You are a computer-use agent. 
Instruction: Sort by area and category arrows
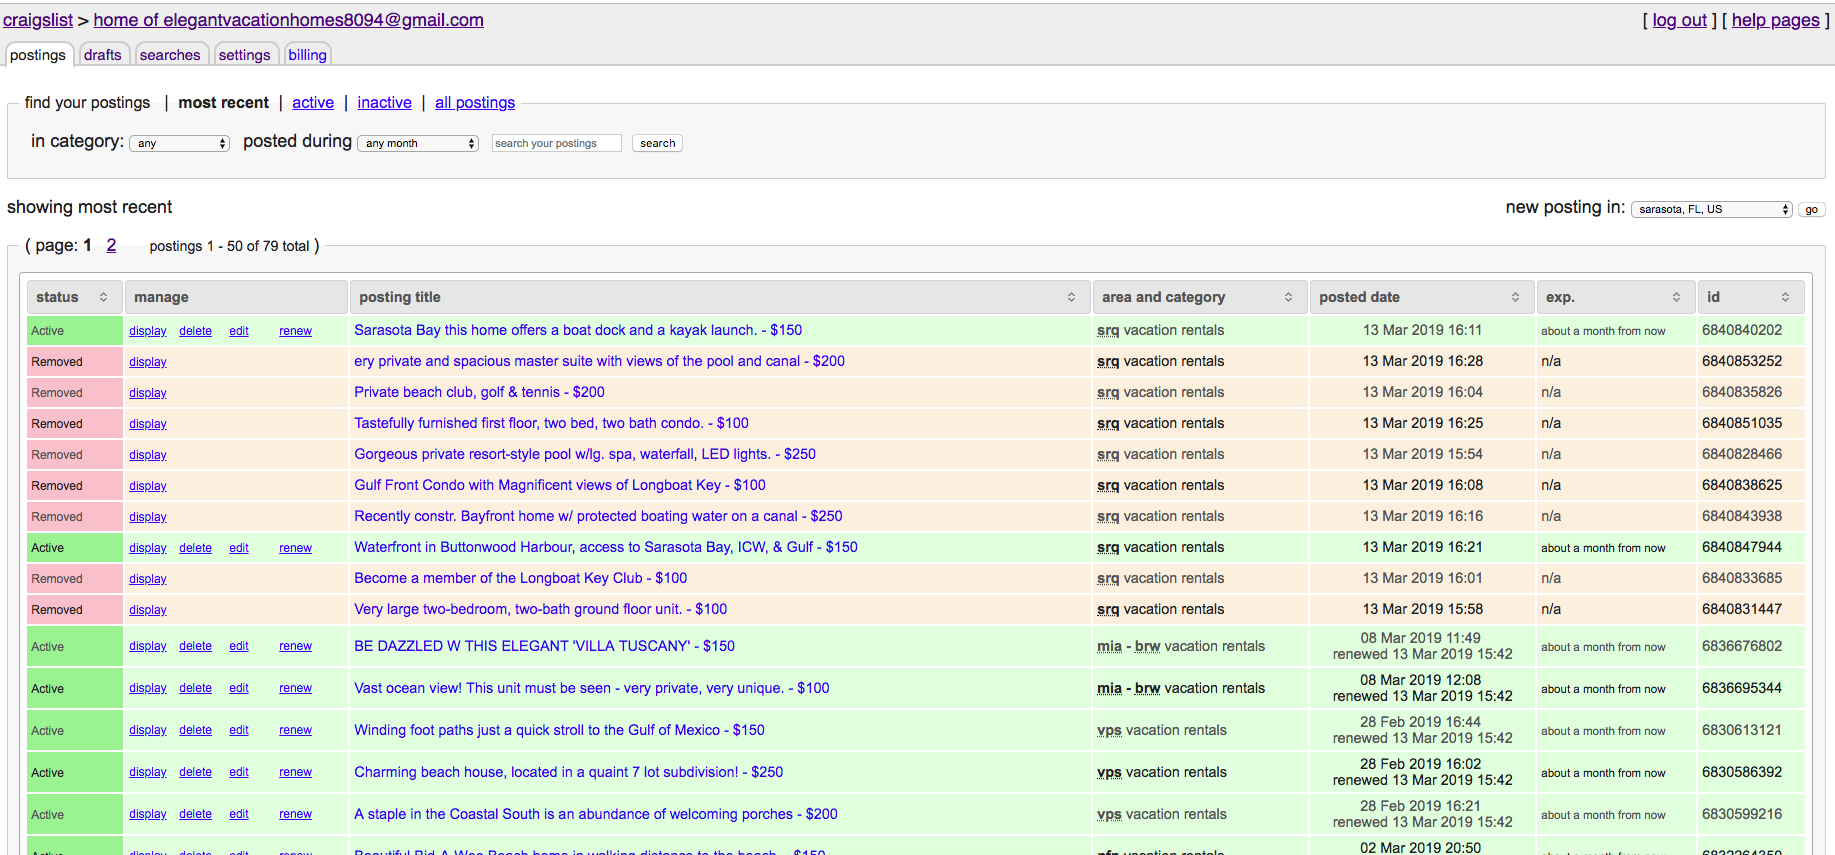(x=1288, y=297)
